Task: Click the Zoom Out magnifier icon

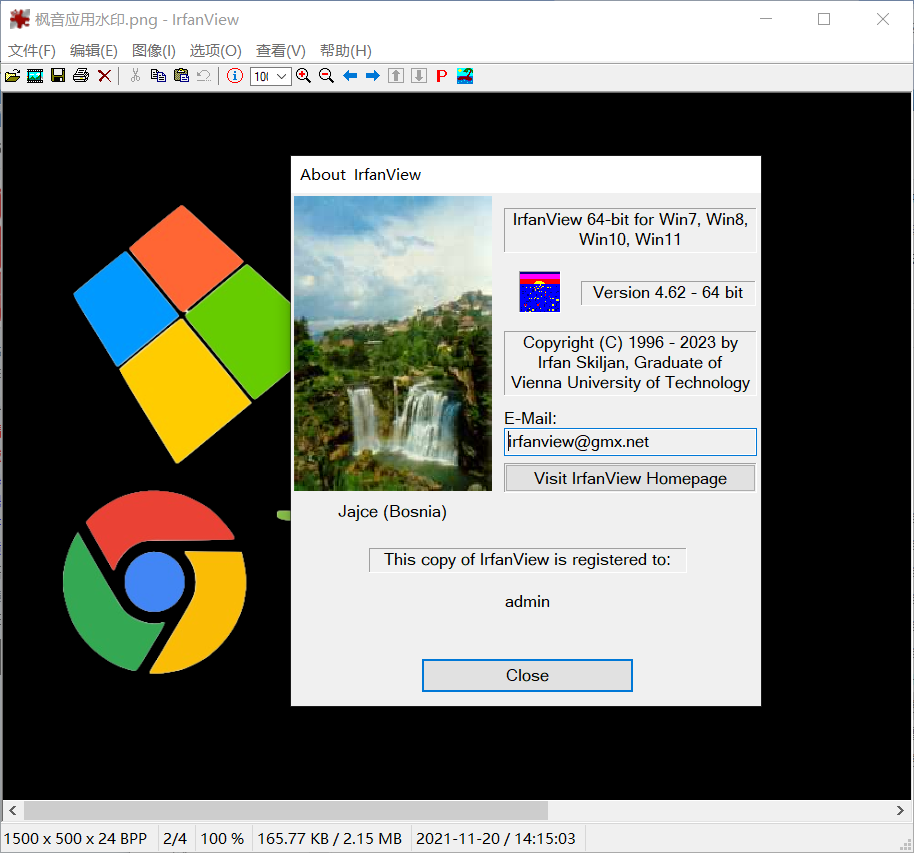Action: pos(326,76)
